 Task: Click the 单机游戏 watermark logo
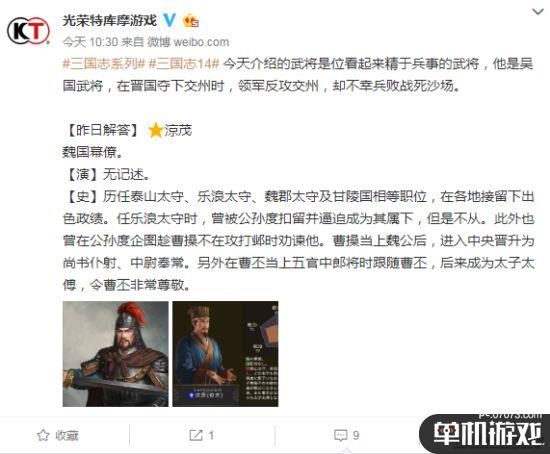pyautogui.click(x=486, y=434)
